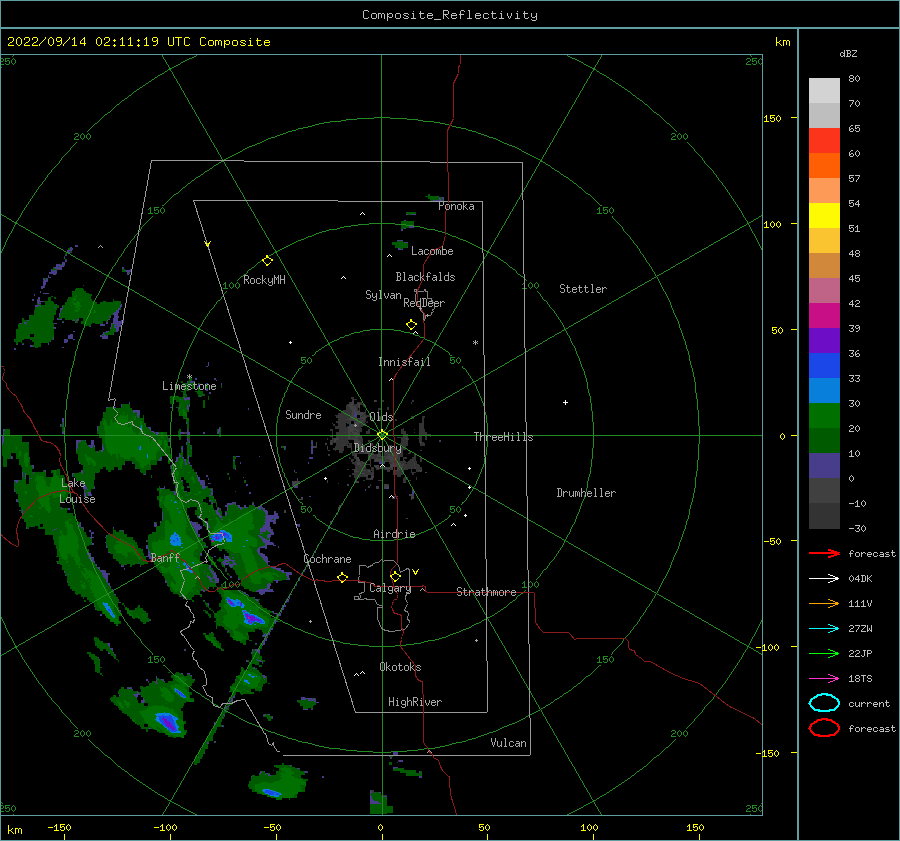Screen dimensions: 900x841
Task: Select the light gray 80 dBZ swatch
Action: (824, 90)
